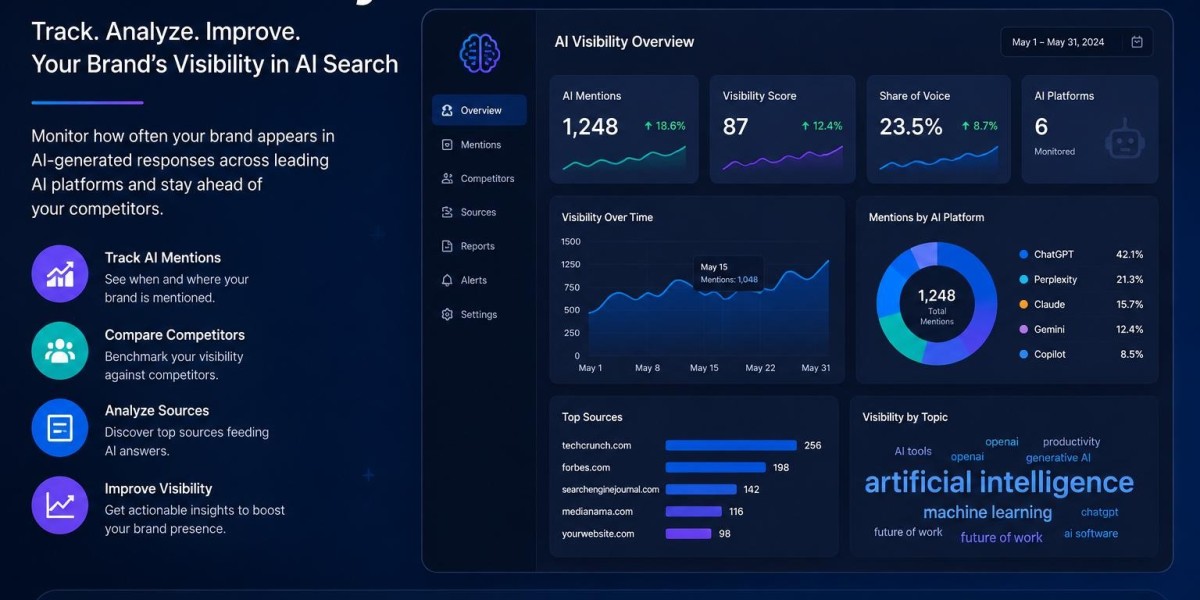Viewport: 1200px width, 600px height.
Task: Select the Overview menu item
Action: pyautogui.click(x=479, y=110)
